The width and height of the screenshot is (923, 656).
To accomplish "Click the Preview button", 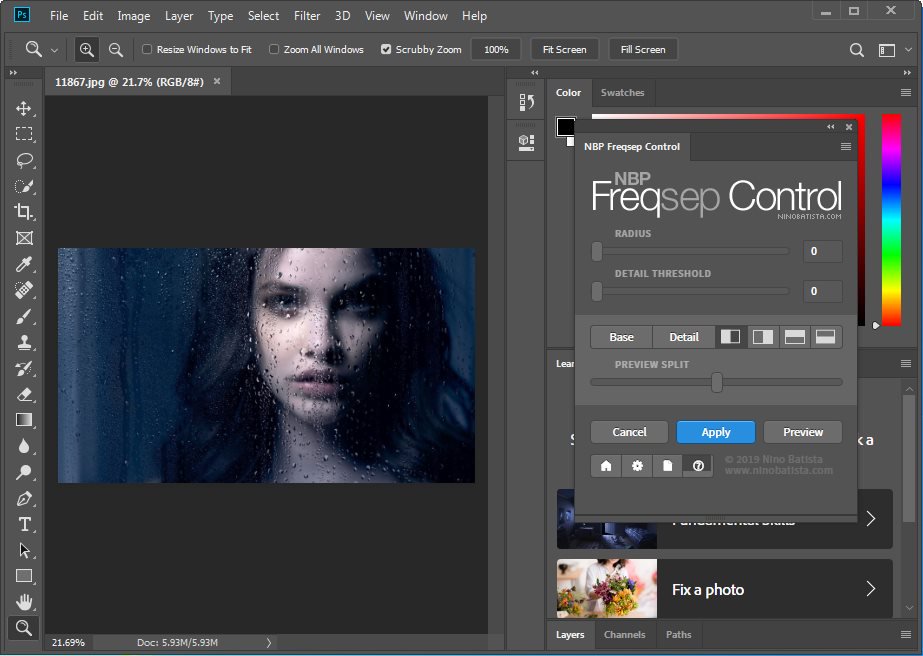I will (803, 432).
